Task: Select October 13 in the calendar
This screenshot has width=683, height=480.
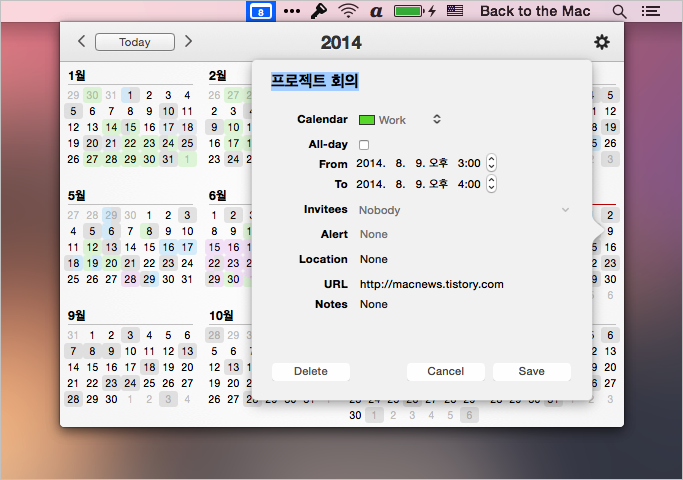Action: (233, 367)
